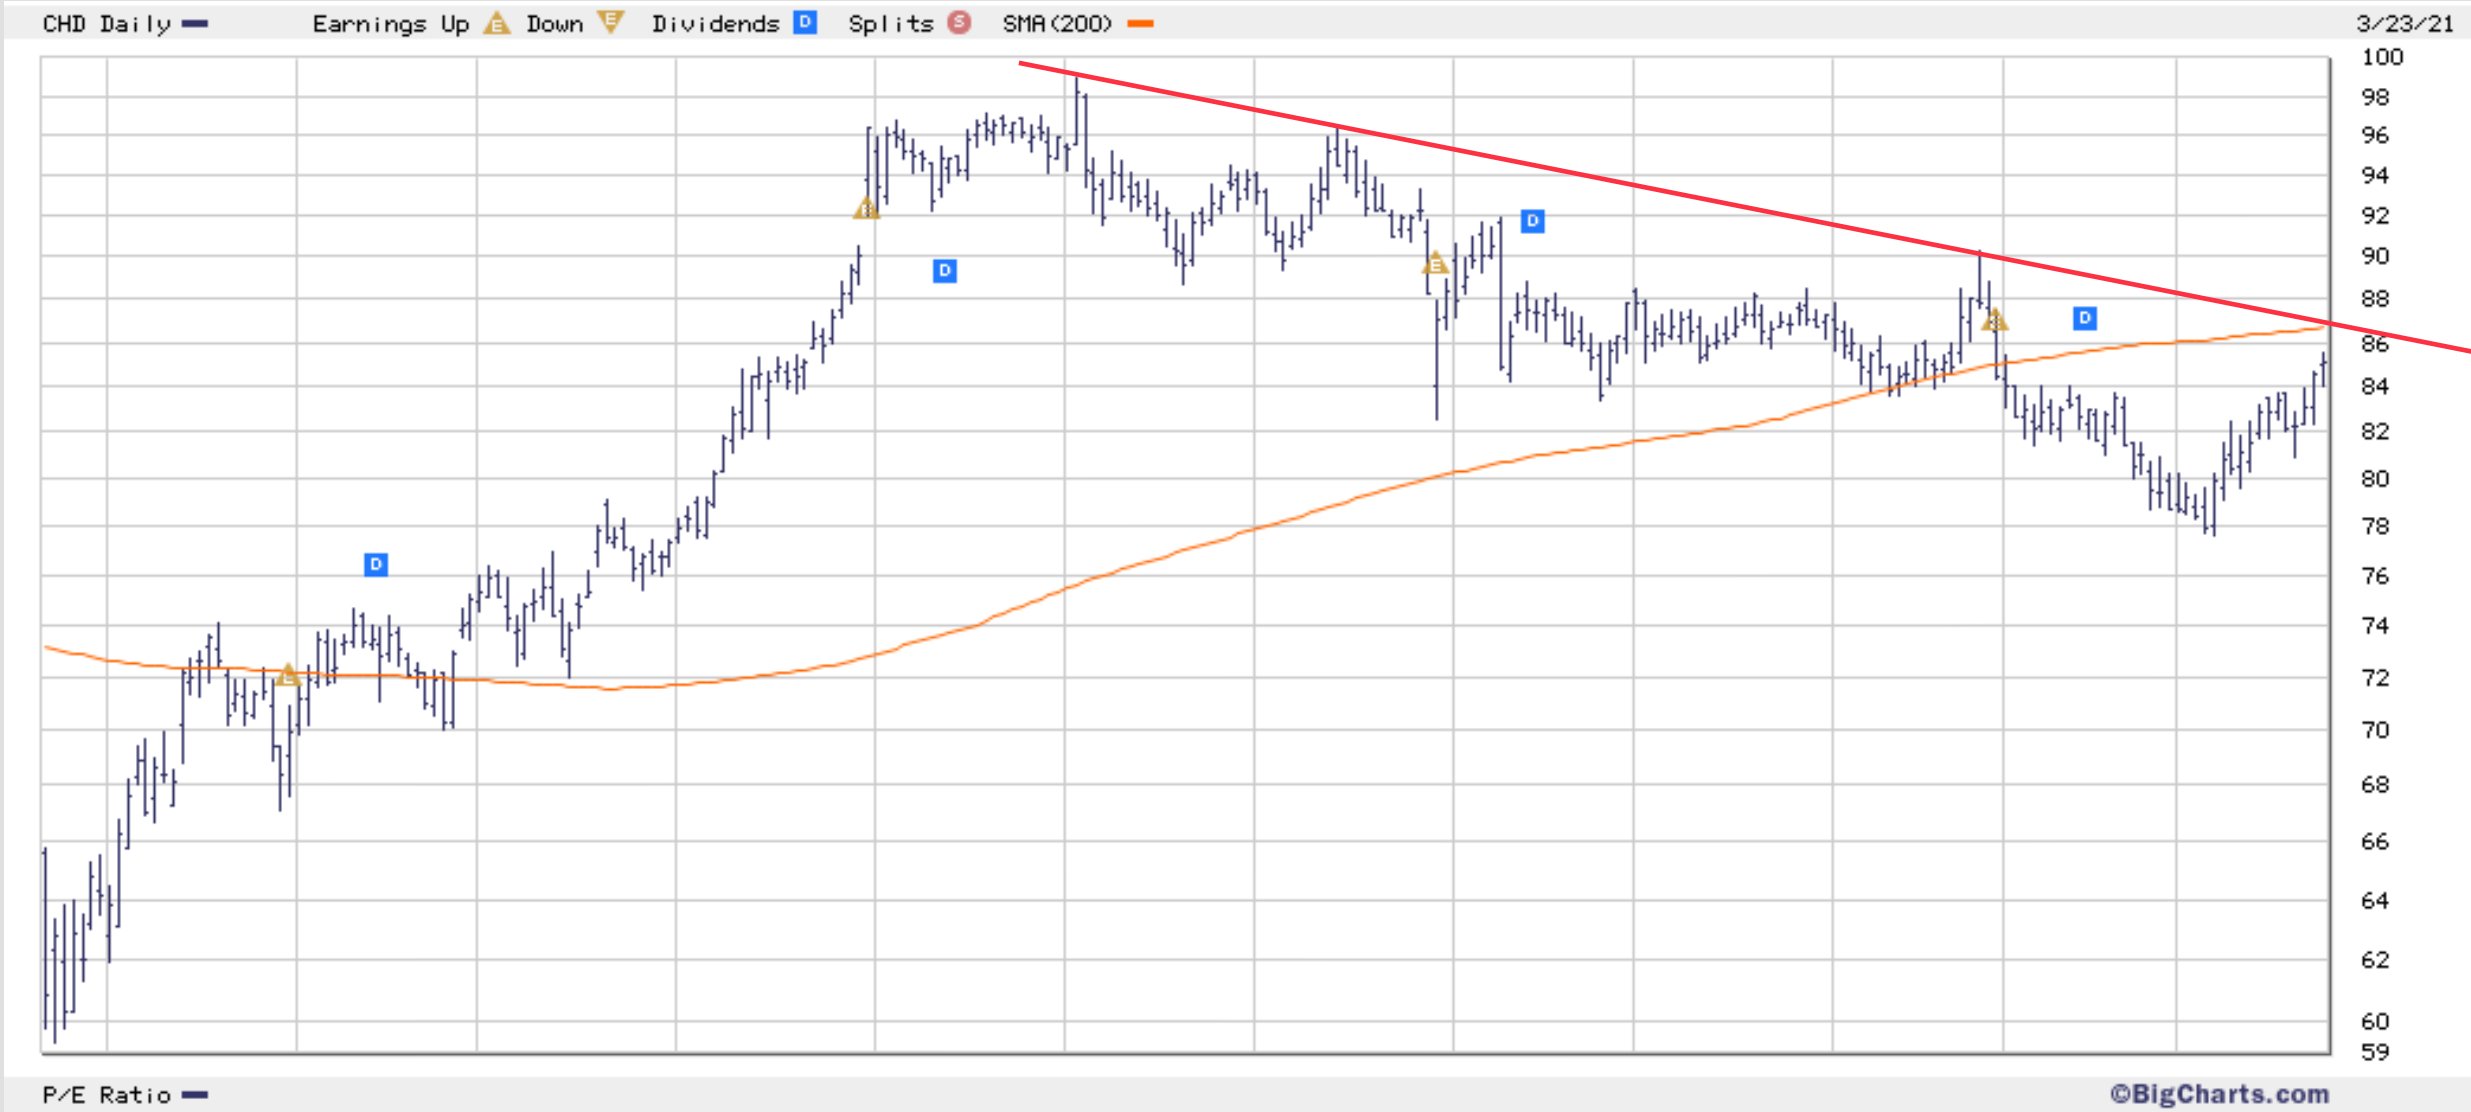Click the leftmost earnings triangle on the chart
The image size is (2471, 1112).
[287, 675]
